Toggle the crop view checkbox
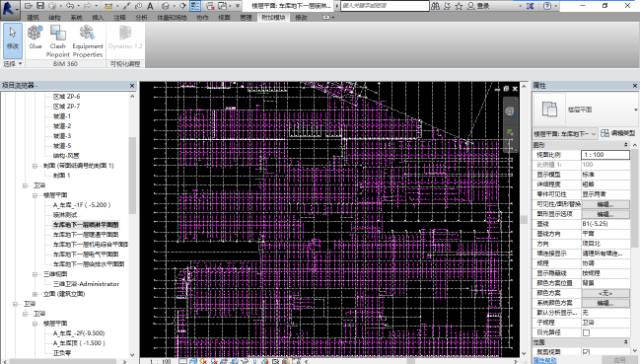 coord(587,351)
